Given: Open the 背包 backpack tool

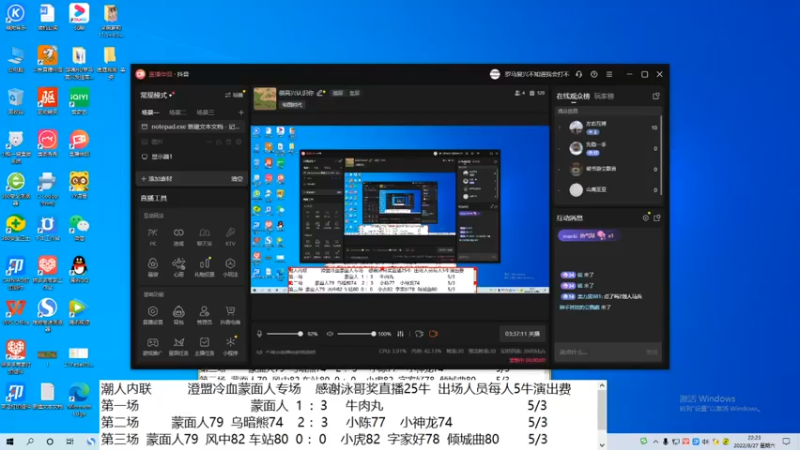Looking at the screenshot, I should coord(179,315).
